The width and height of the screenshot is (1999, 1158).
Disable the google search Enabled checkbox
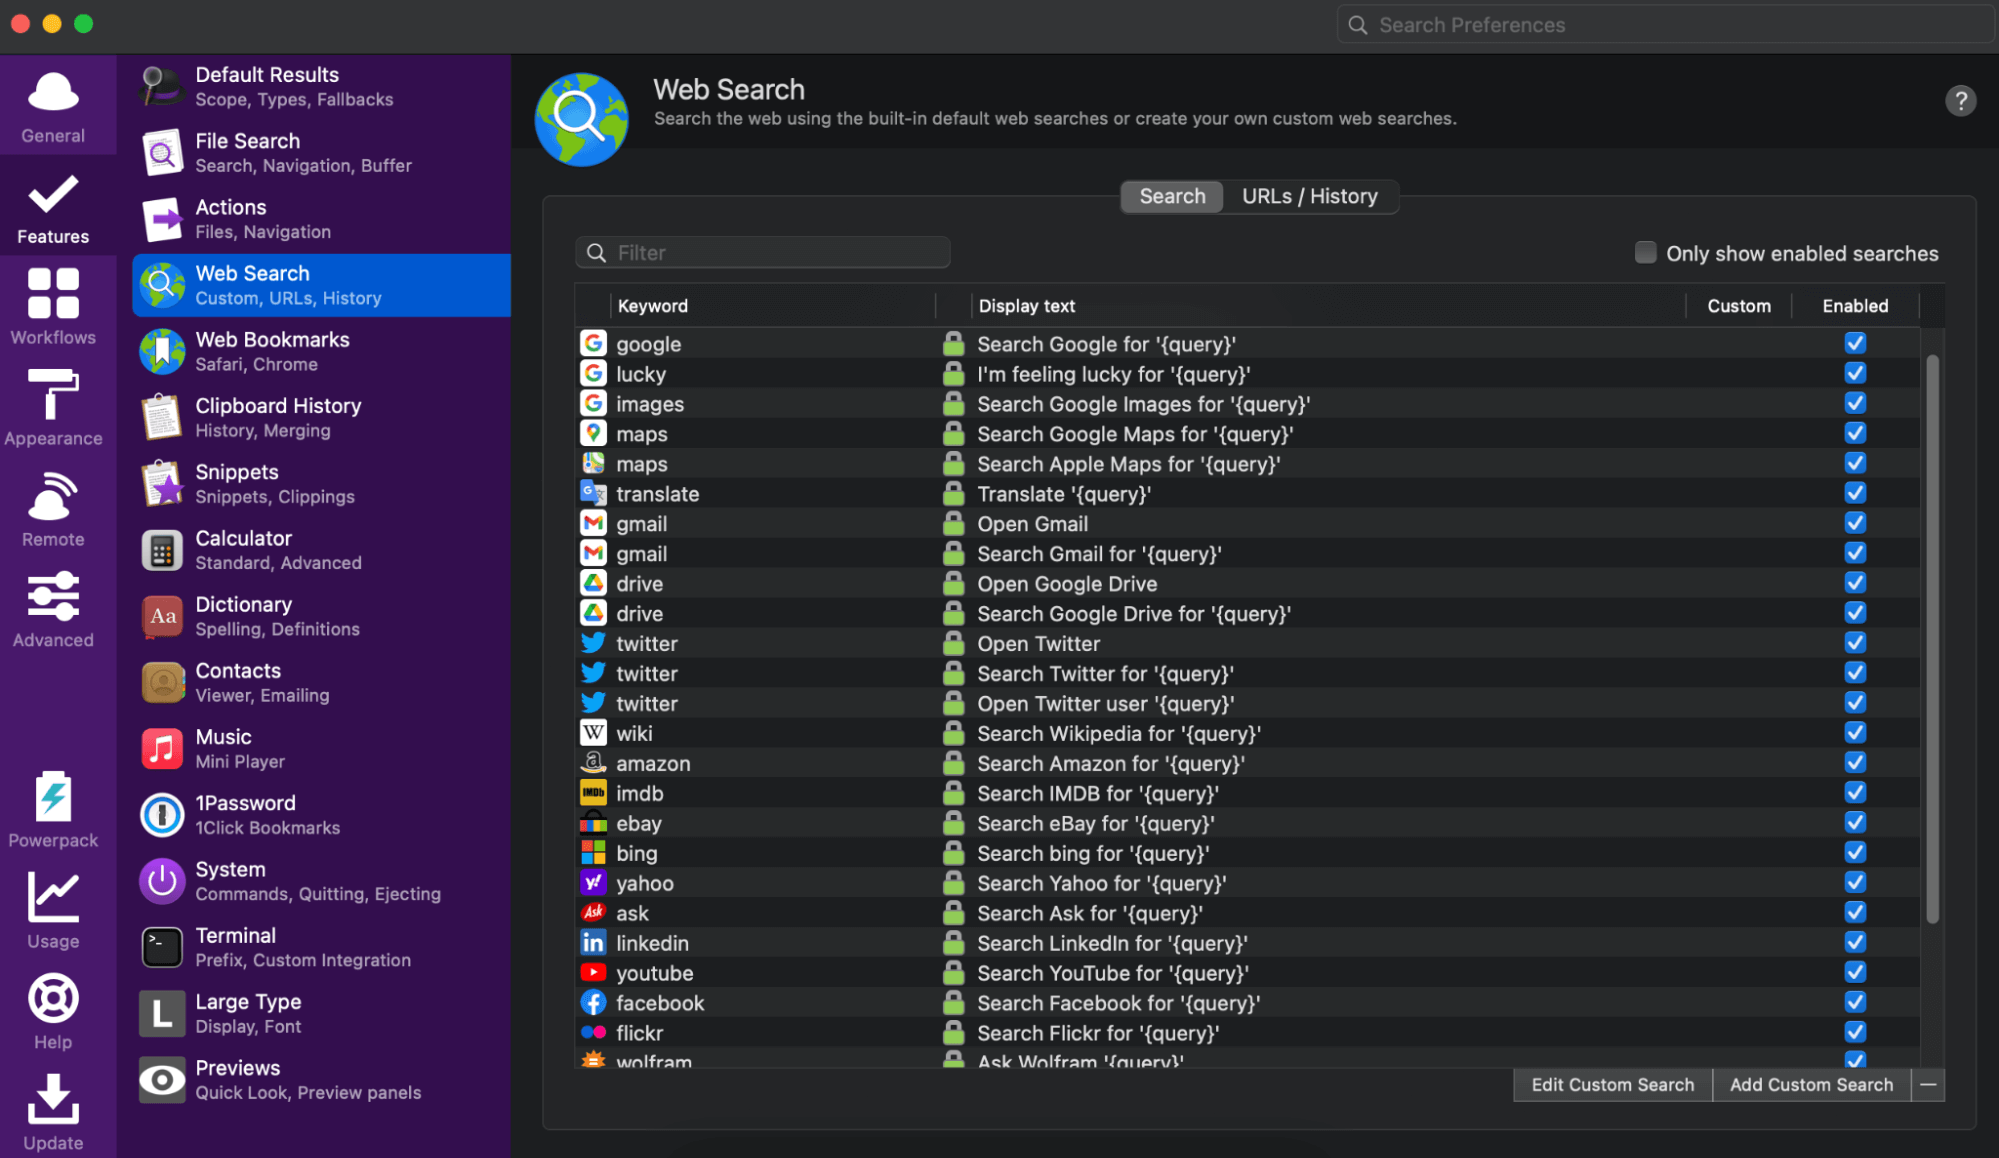click(1855, 343)
